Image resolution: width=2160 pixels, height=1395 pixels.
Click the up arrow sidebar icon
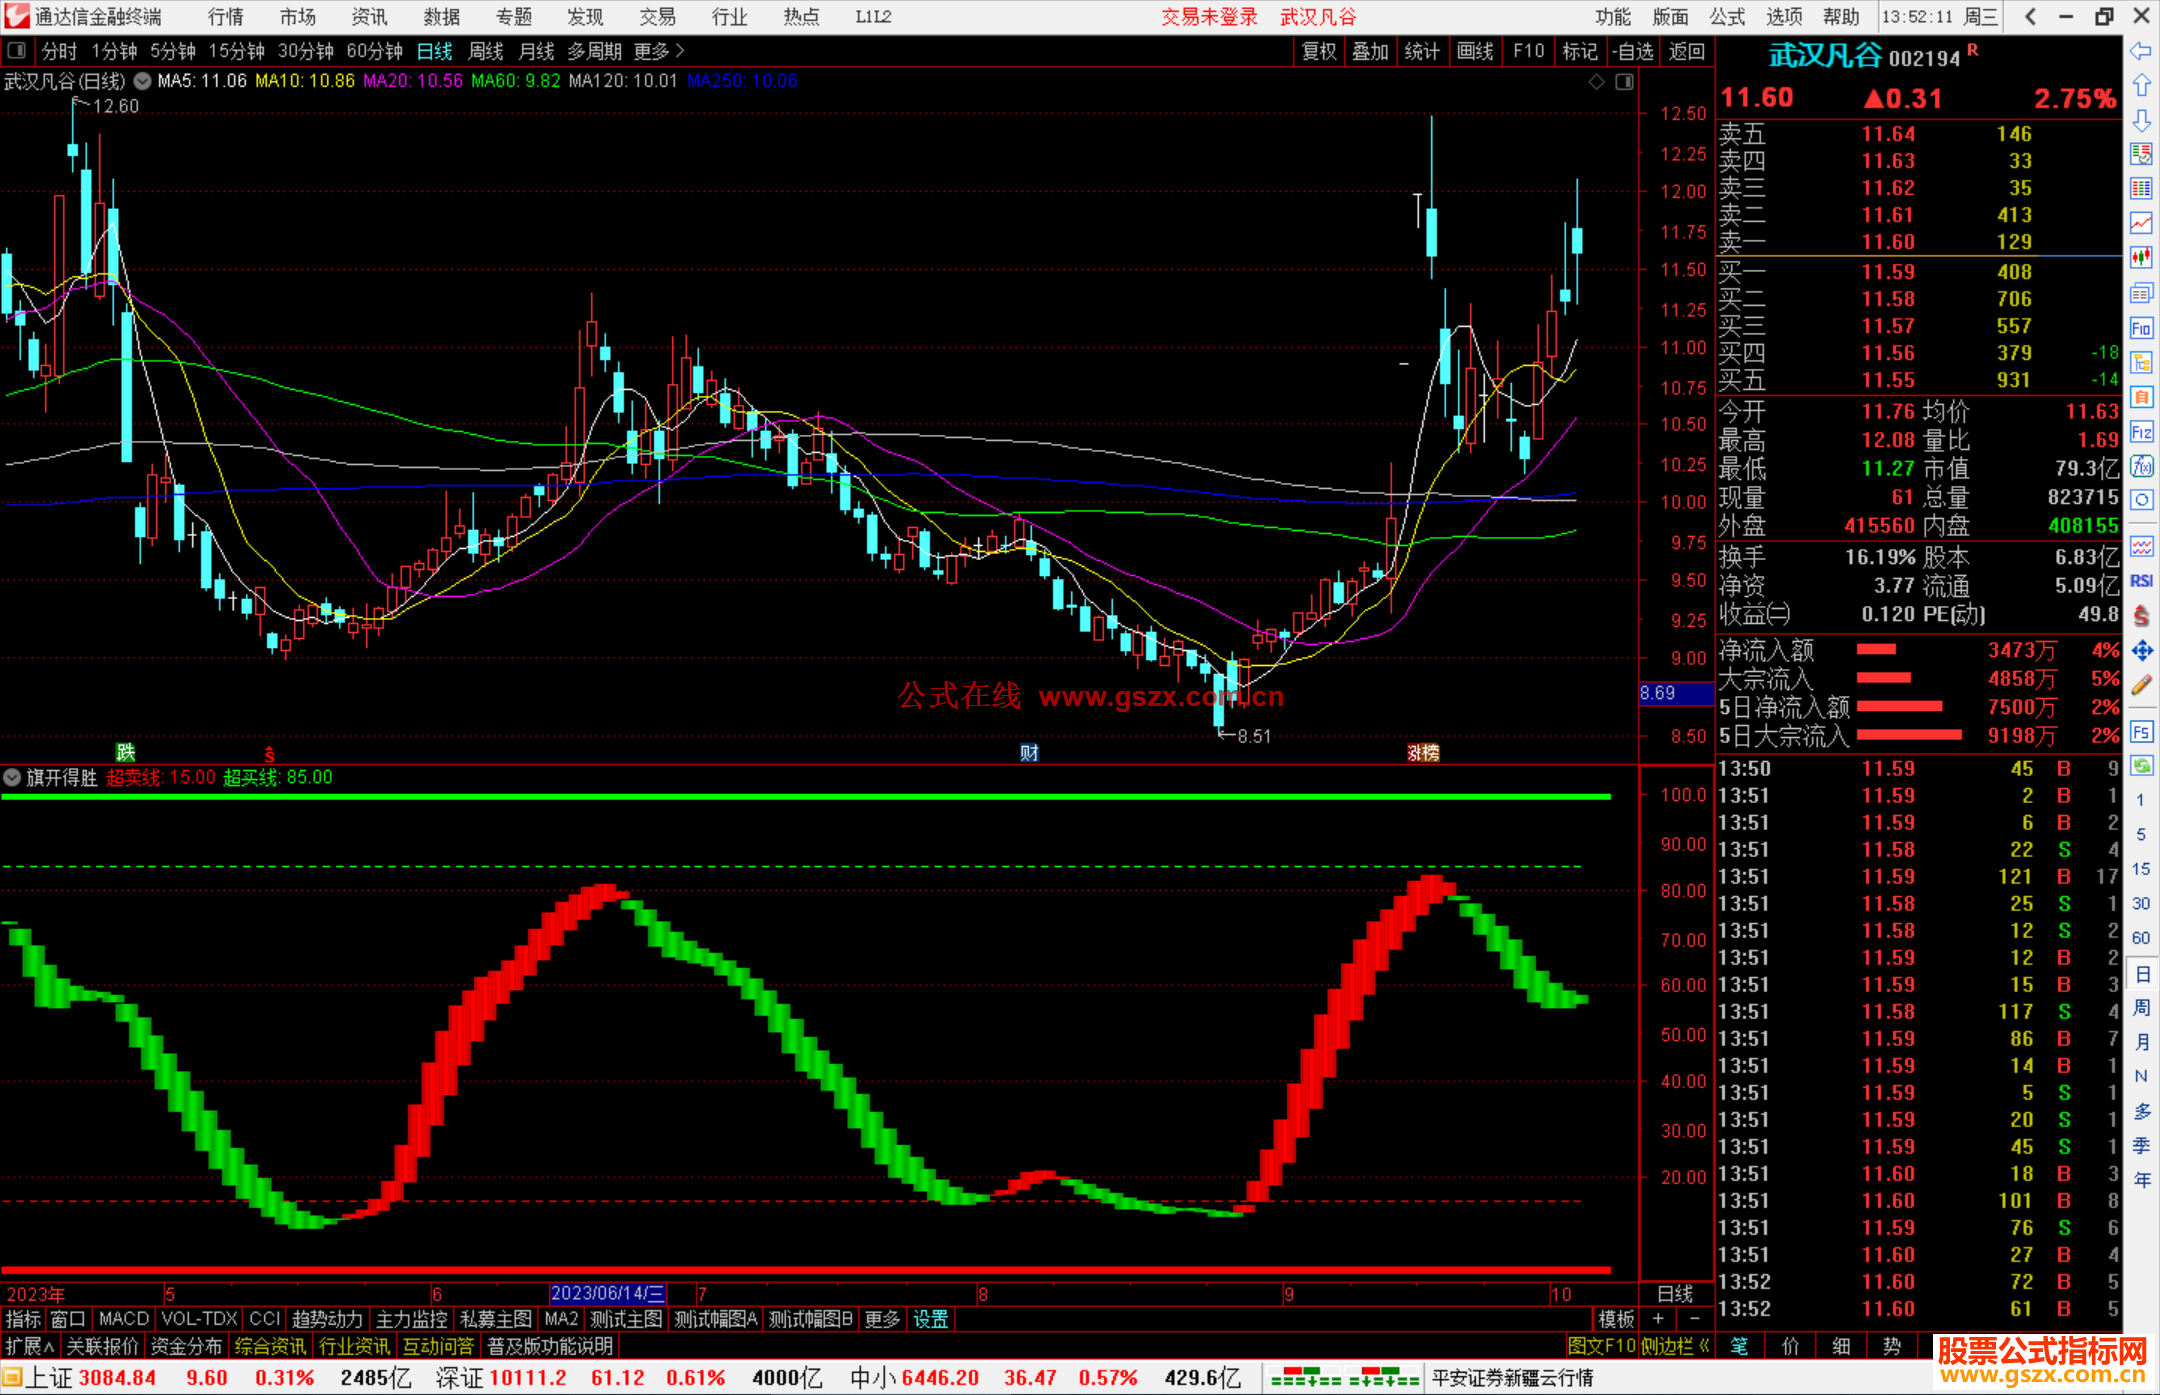[2141, 86]
